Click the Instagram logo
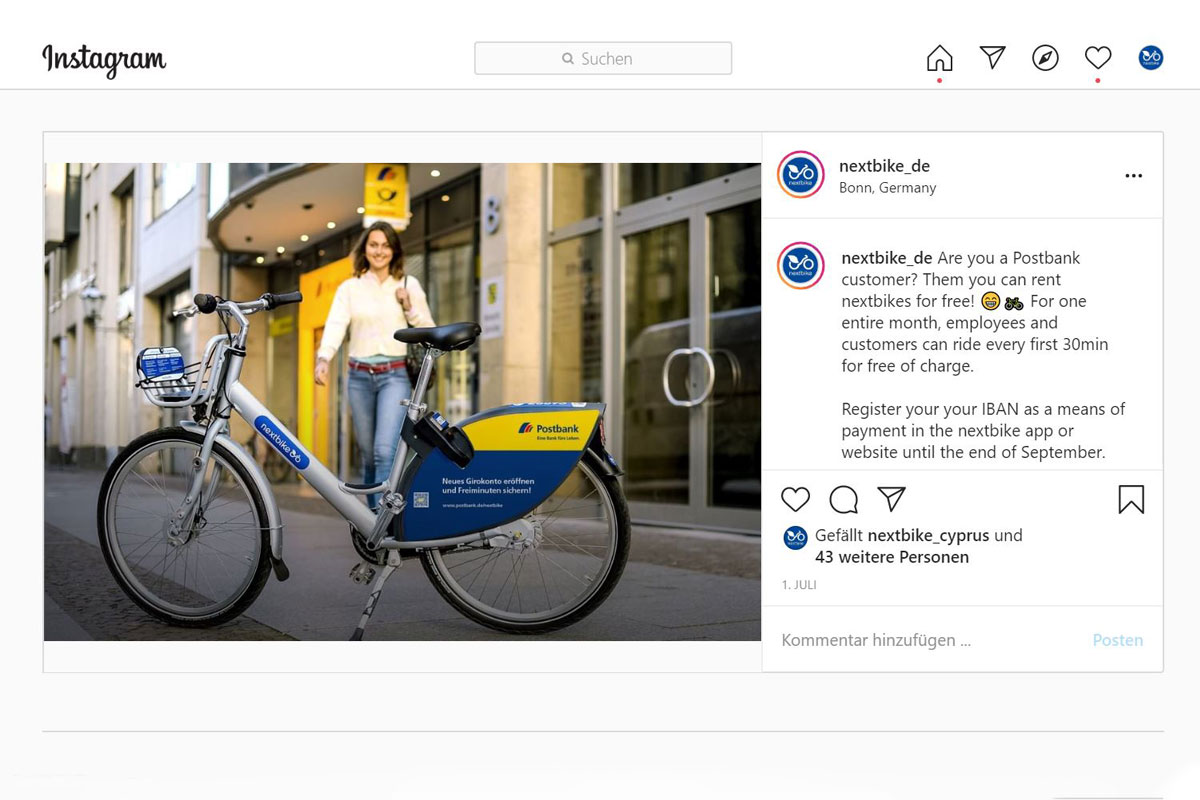1200x800 pixels. pyautogui.click(x=104, y=60)
